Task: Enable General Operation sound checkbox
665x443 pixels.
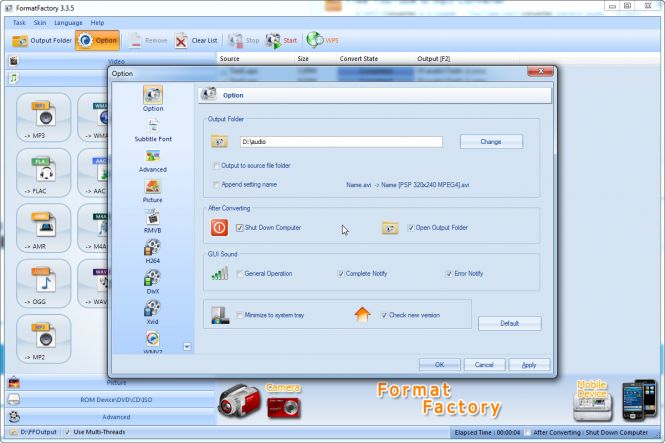Action: [240, 274]
